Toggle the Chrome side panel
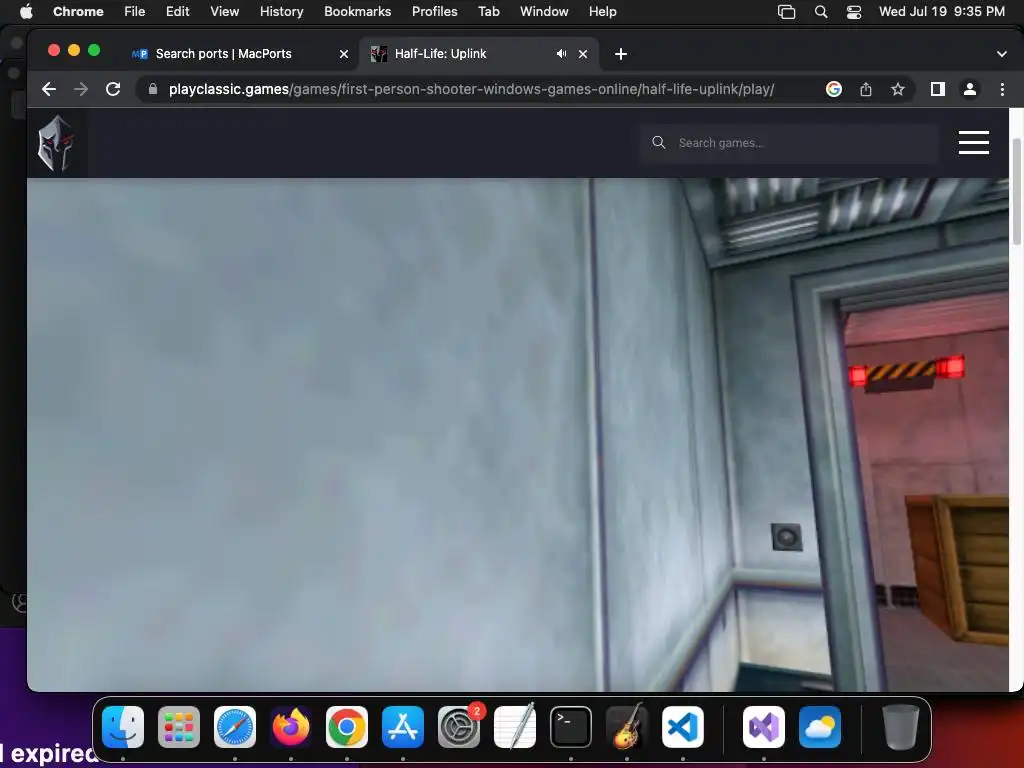 click(x=938, y=89)
